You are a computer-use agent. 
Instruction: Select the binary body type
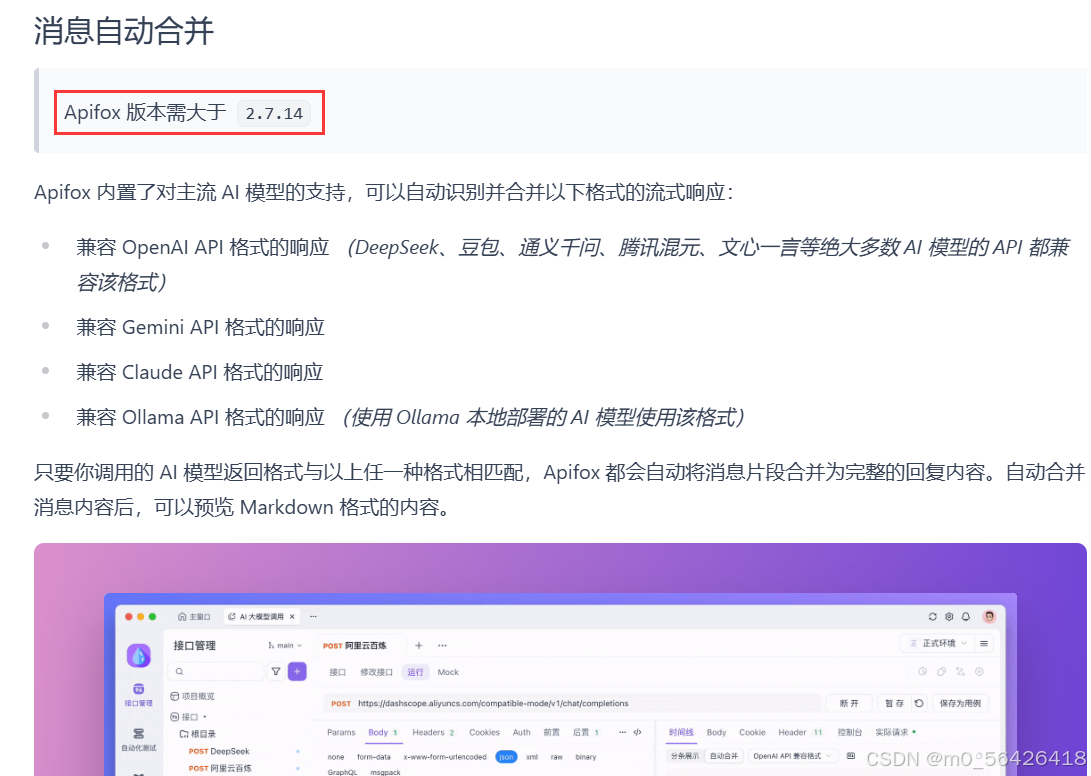[586, 757]
